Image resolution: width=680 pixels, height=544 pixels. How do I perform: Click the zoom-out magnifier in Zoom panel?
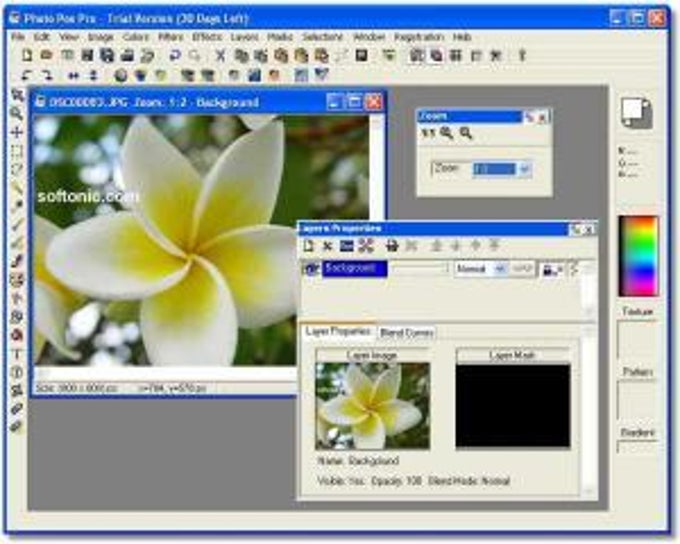[x=466, y=133]
